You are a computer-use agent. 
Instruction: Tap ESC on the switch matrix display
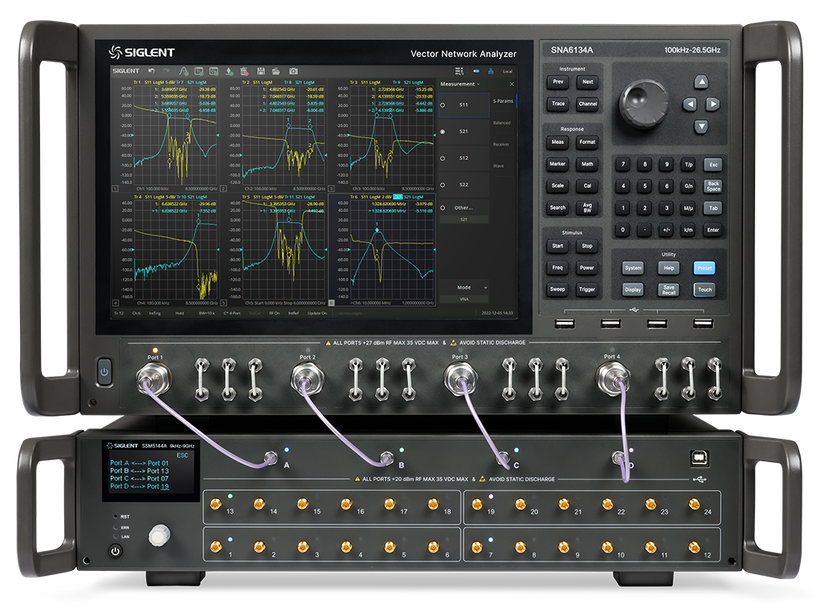pyautogui.click(x=182, y=455)
